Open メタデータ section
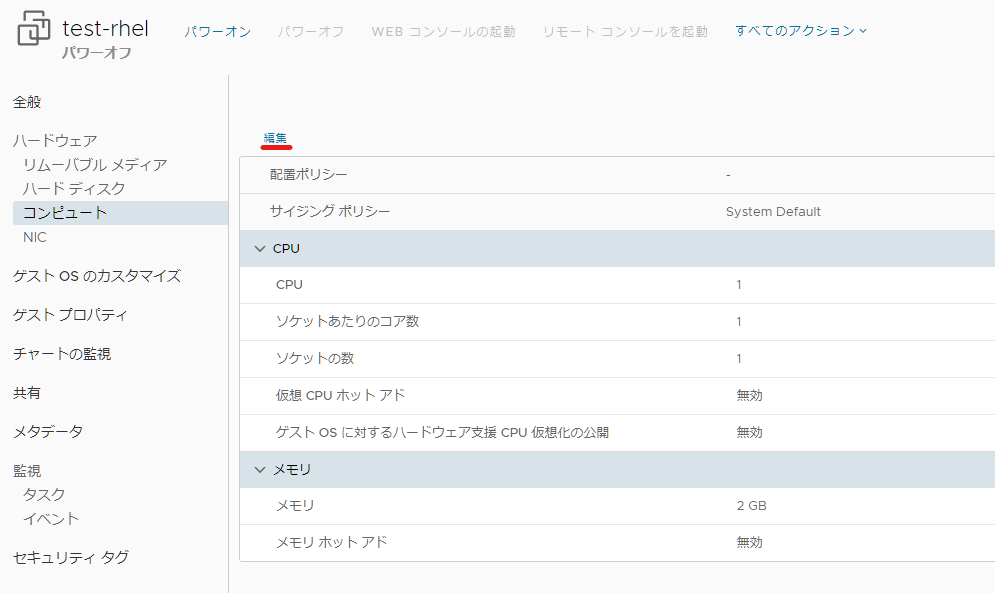Image resolution: width=995 pixels, height=593 pixels. [48, 432]
